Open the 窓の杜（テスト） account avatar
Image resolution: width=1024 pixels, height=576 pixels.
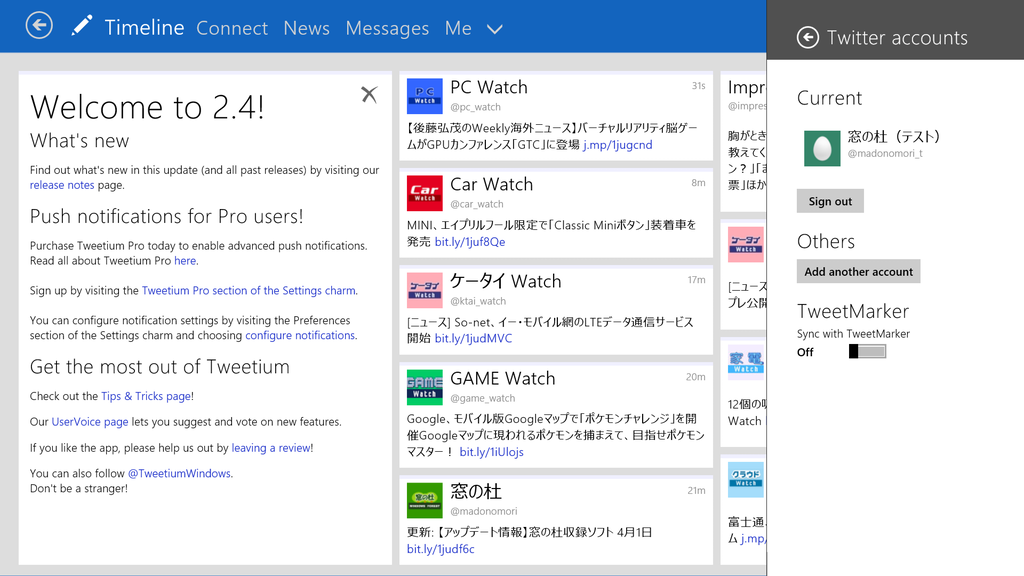point(821,147)
